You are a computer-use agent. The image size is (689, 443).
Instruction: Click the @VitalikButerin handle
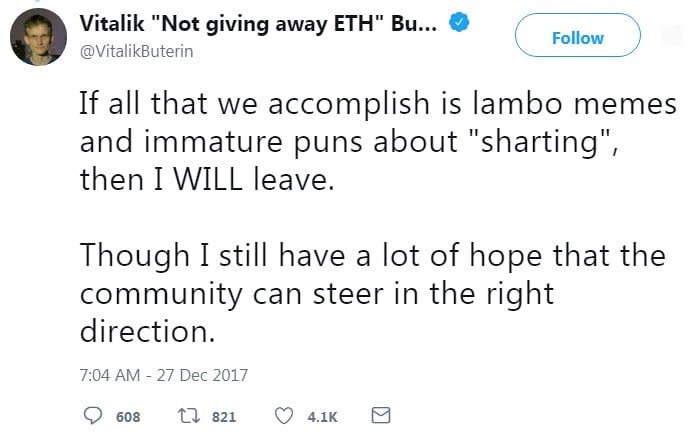tap(136, 51)
